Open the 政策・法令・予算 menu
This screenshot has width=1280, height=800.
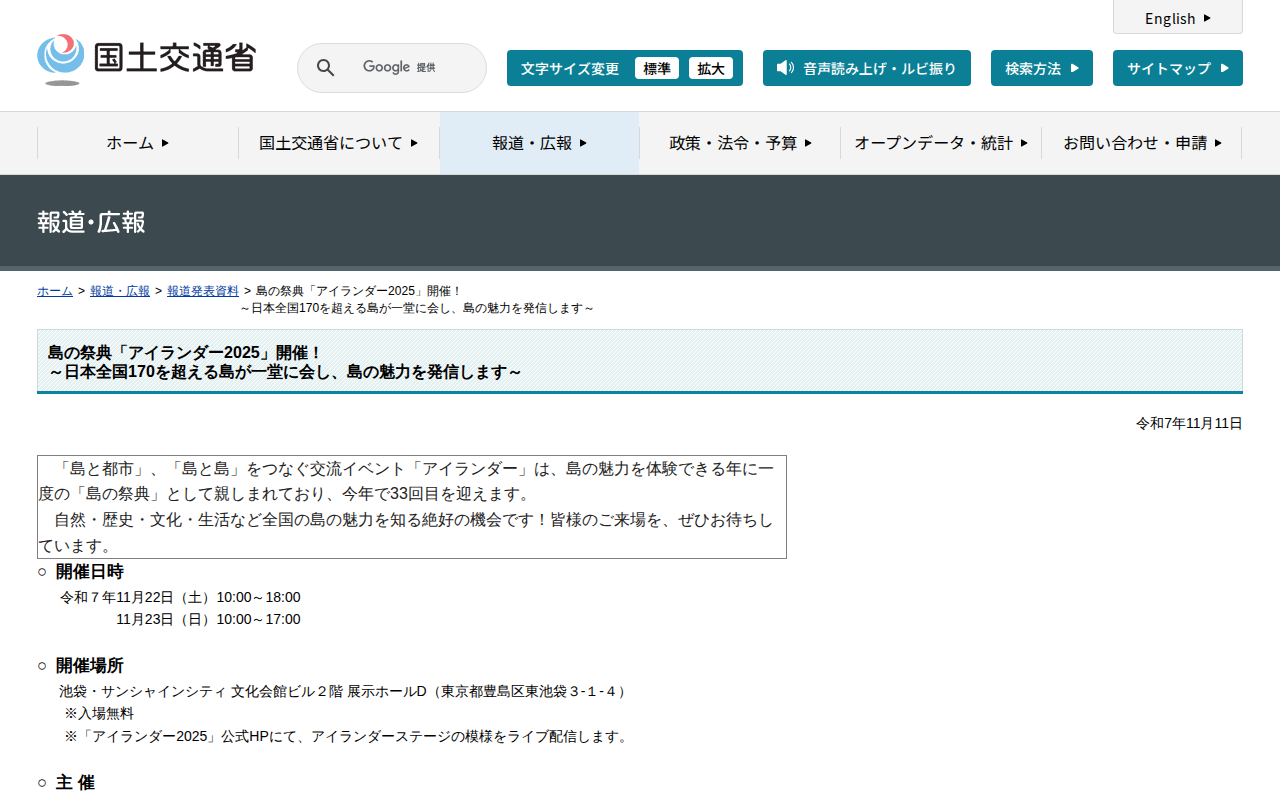tap(740, 143)
